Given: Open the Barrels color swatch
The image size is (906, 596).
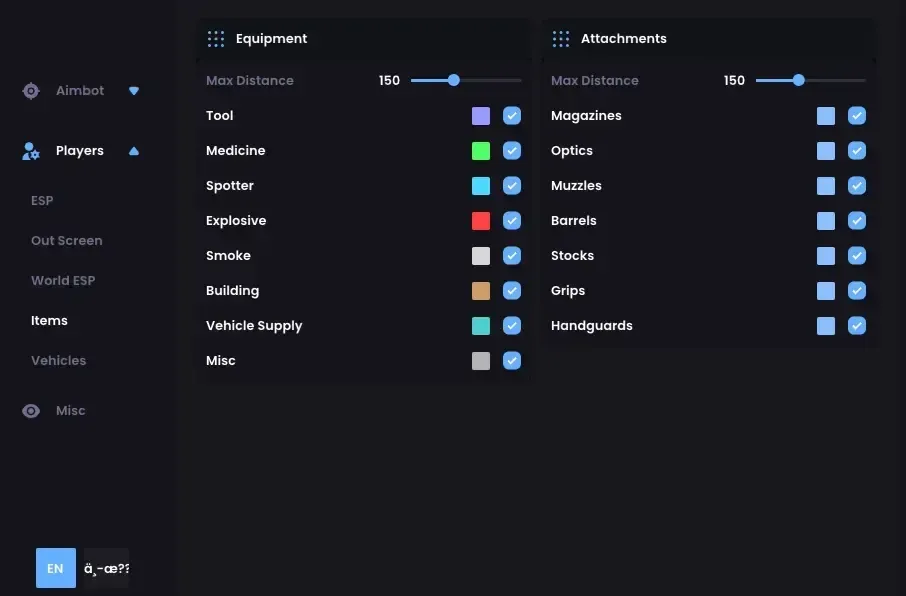Looking at the screenshot, I should point(826,221).
